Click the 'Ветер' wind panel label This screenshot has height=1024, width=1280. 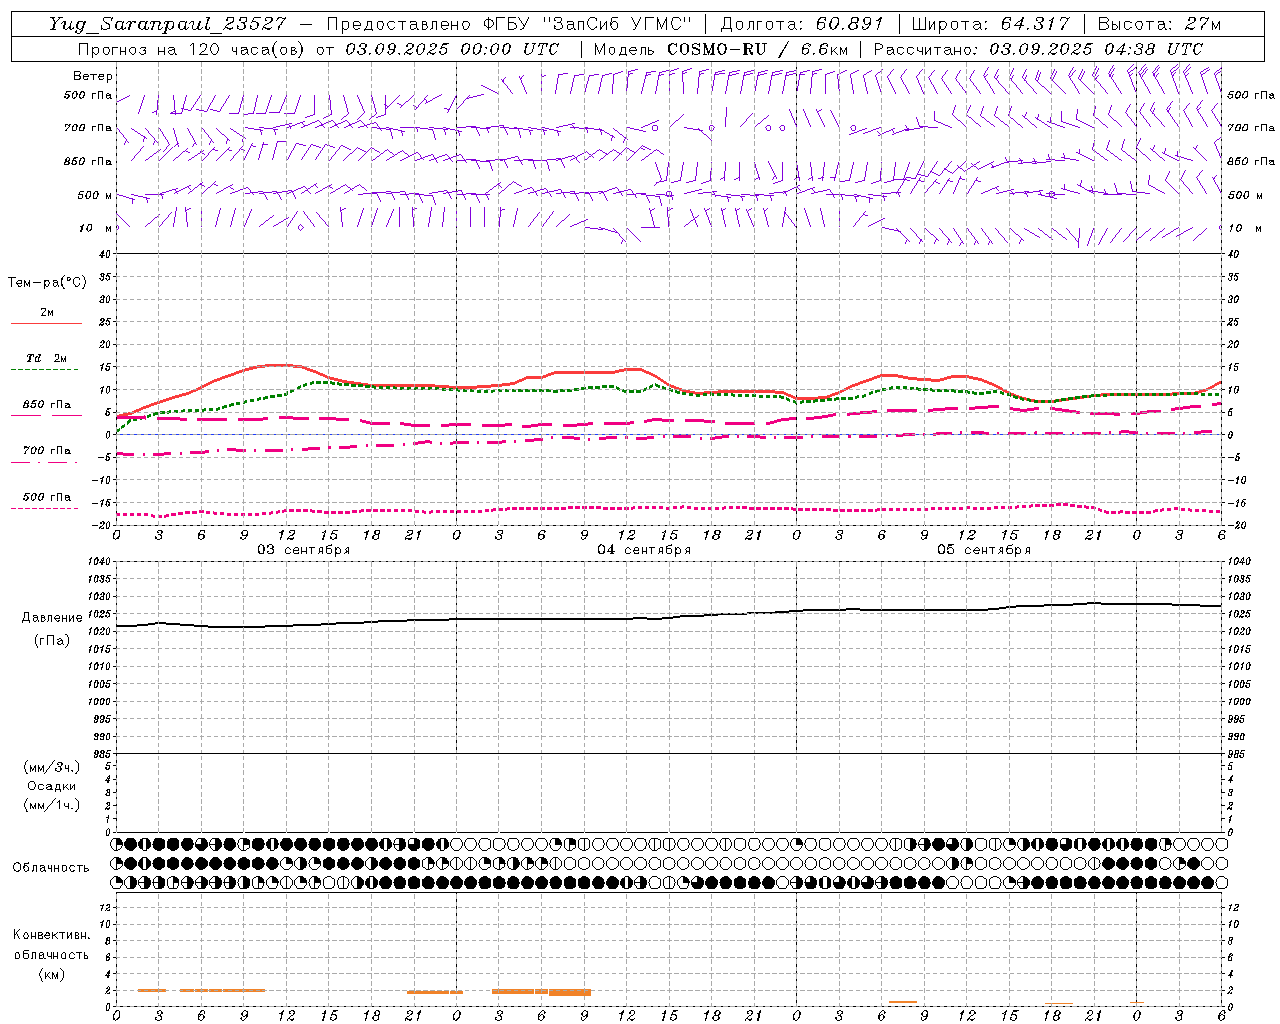[93, 76]
